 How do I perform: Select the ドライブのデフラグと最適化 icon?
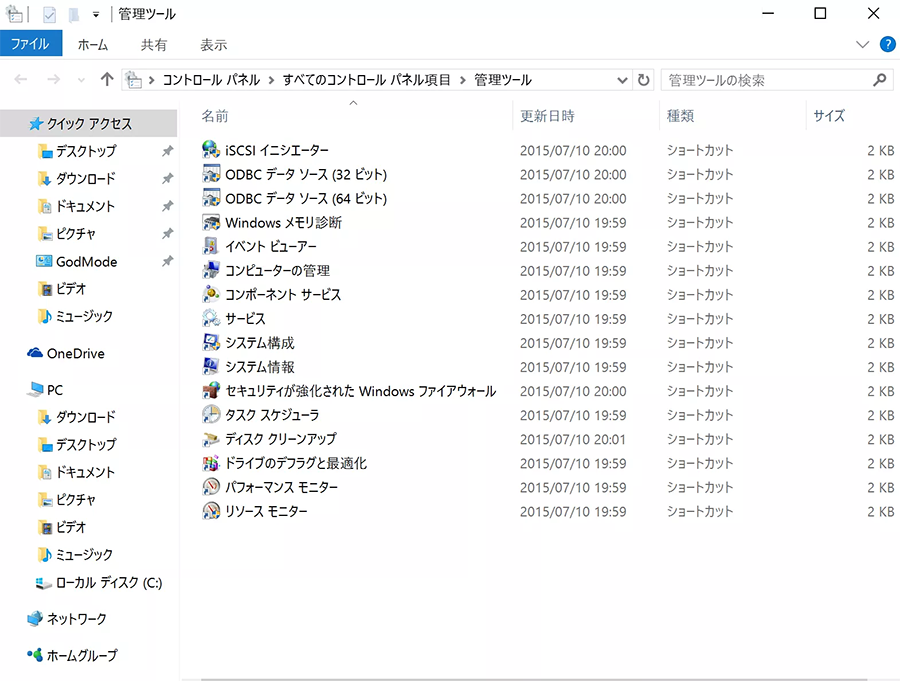tap(211, 463)
